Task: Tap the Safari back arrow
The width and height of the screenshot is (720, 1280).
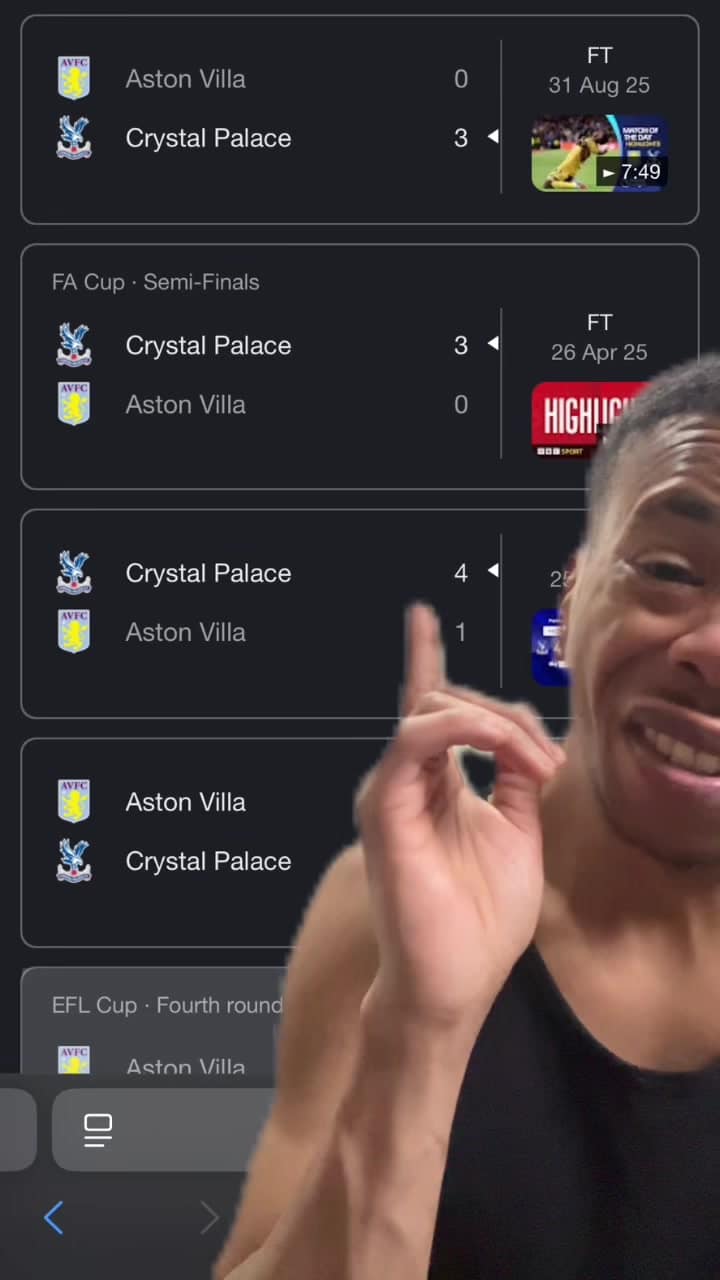Action: click(x=54, y=1218)
